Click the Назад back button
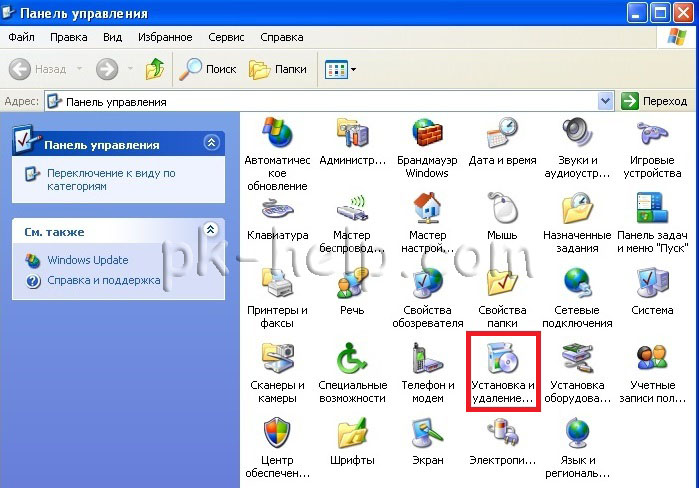Image resolution: width=699 pixels, height=488 pixels. tap(37, 69)
